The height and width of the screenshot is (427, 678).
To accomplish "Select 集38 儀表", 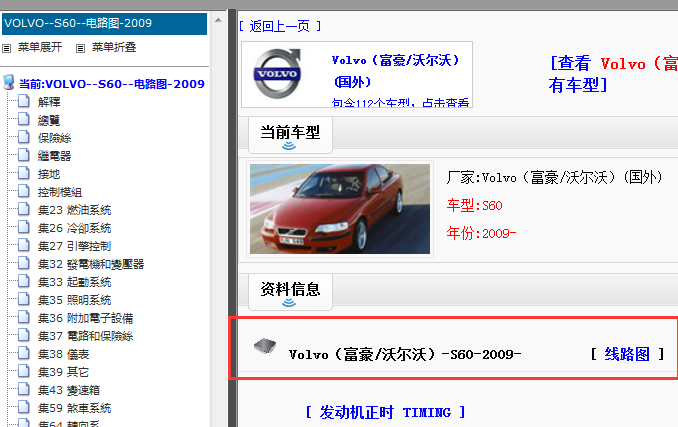I will tap(63, 354).
